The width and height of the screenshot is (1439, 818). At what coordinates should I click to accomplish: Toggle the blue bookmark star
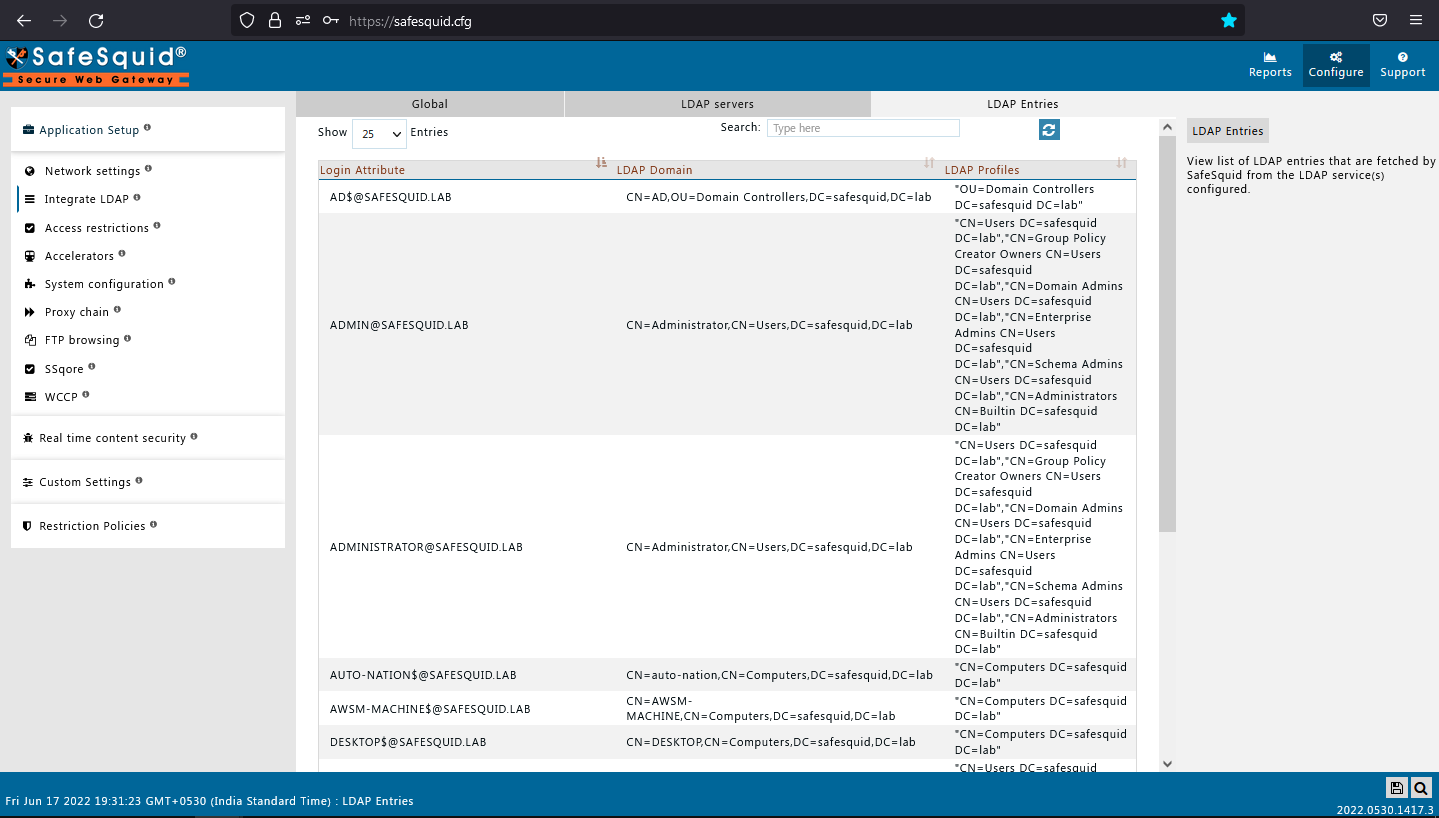click(1229, 20)
